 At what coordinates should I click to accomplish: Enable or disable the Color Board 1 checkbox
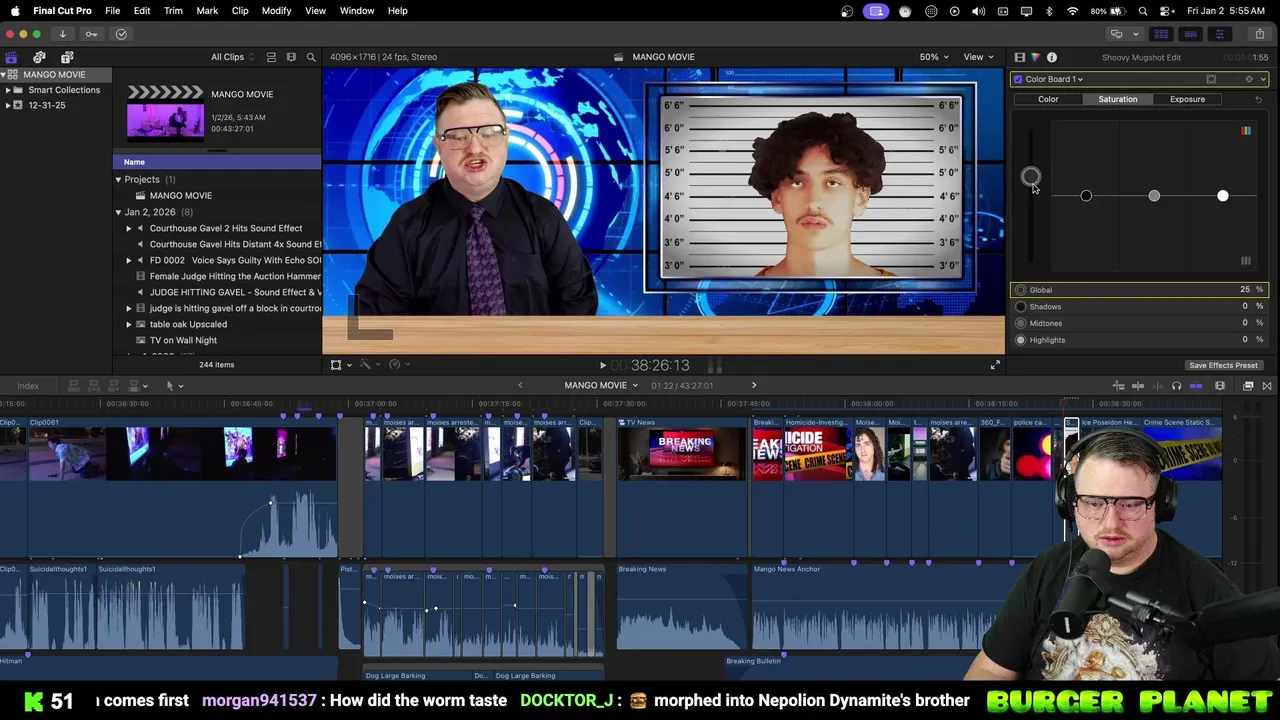(1018, 79)
